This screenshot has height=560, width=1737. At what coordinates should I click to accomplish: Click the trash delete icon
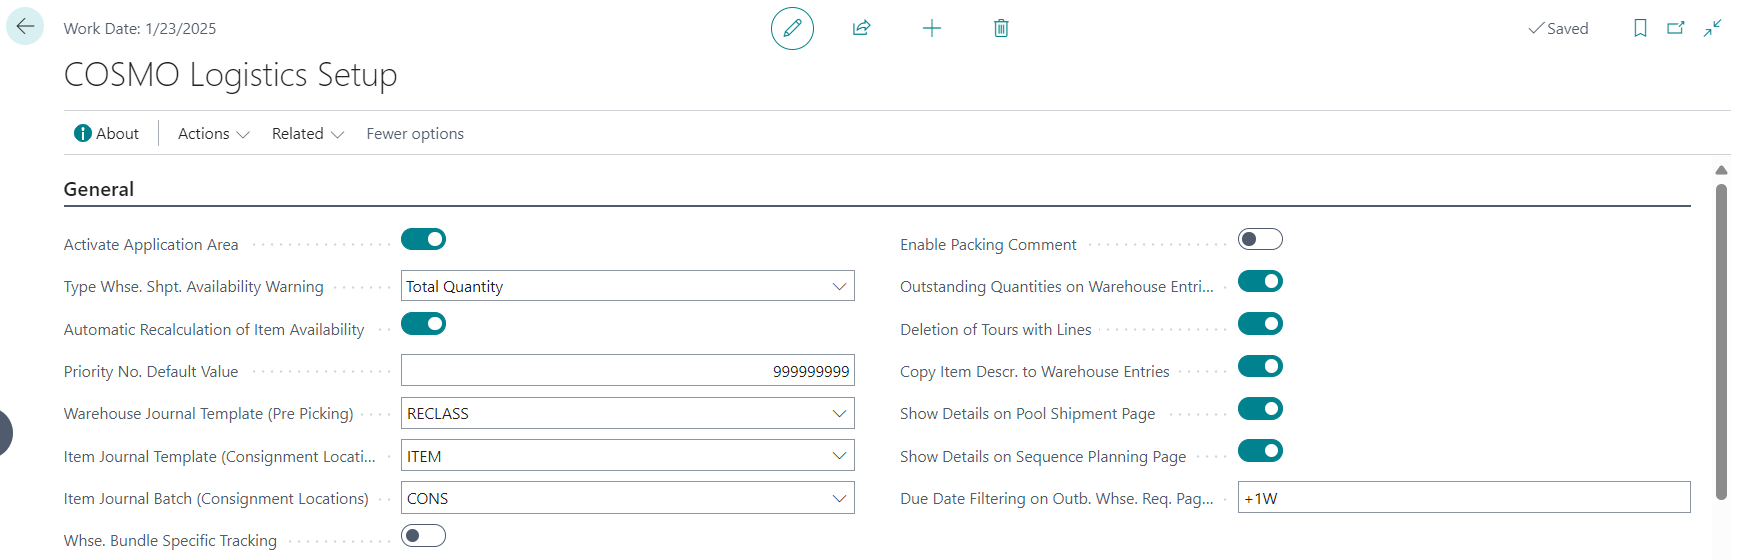pos(1001,28)
